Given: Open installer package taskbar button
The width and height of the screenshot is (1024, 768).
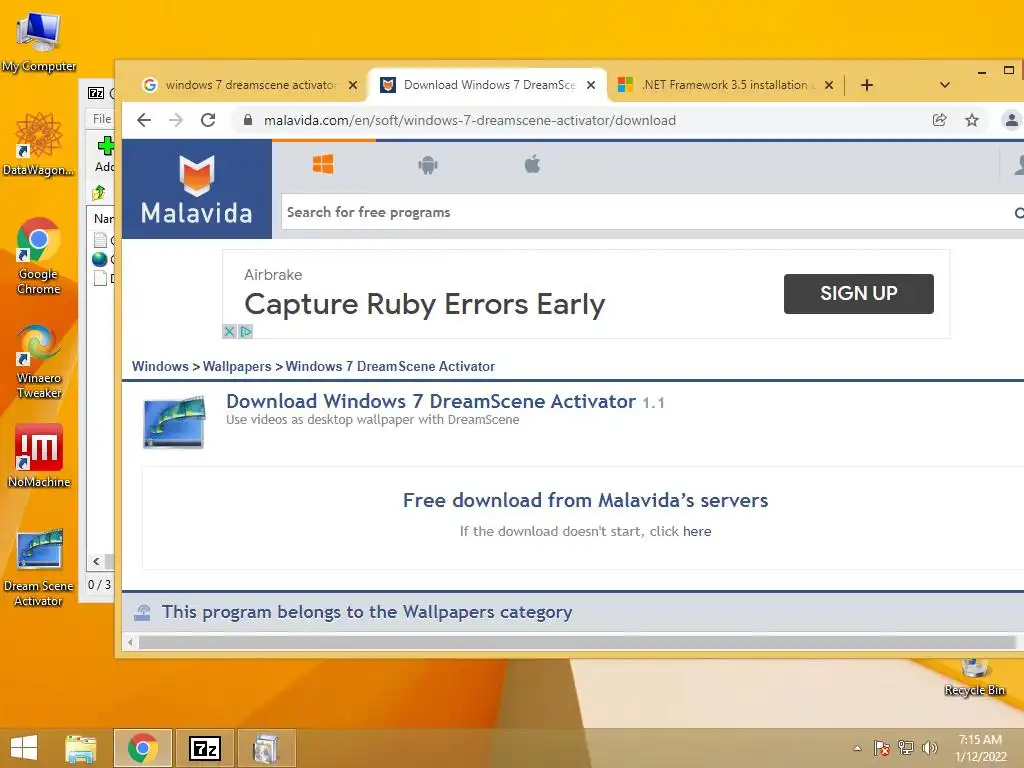Looking at the screenshot, I should point(266,748).
